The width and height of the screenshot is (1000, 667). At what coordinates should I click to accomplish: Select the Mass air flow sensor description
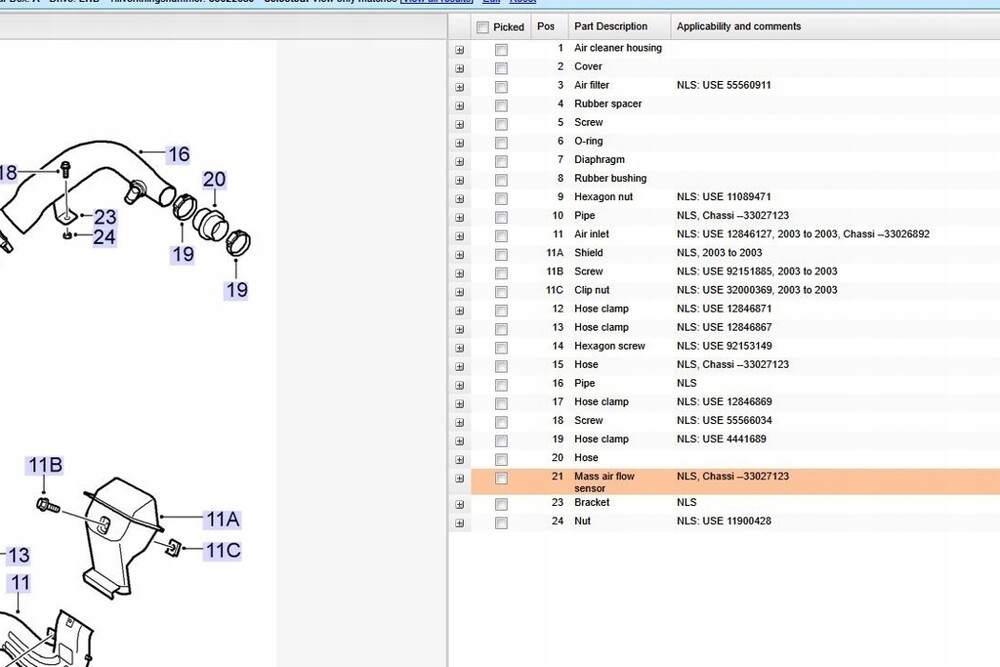click(604, 482)
